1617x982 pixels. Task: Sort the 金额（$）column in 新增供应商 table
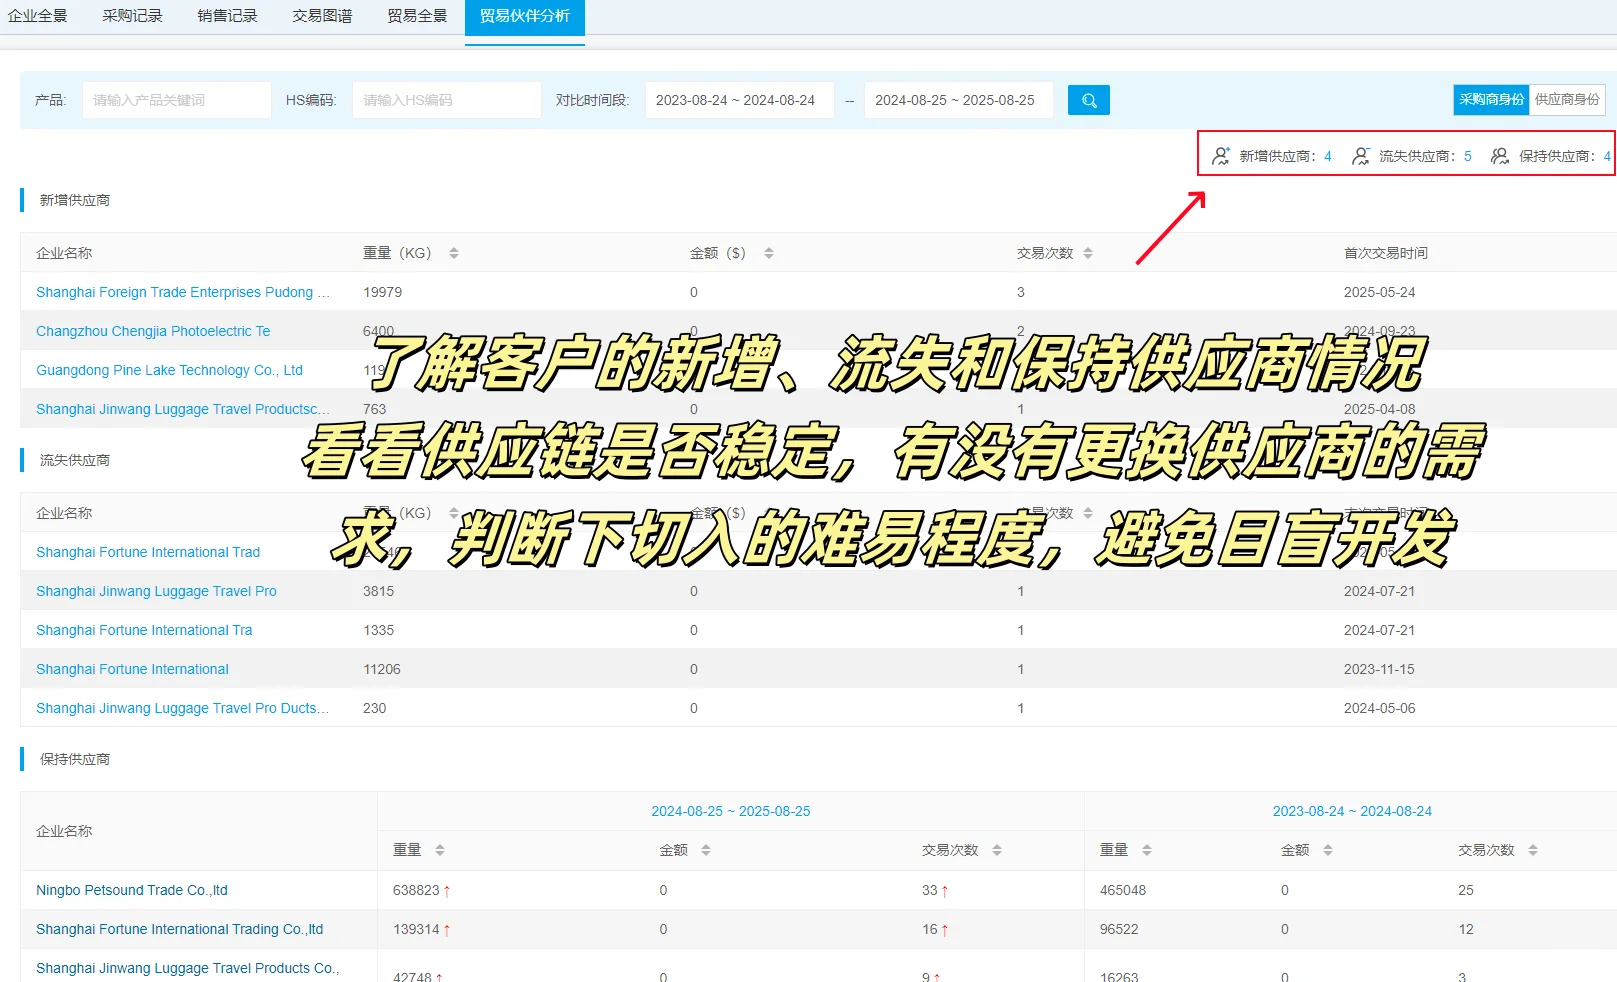click(769, 252)
